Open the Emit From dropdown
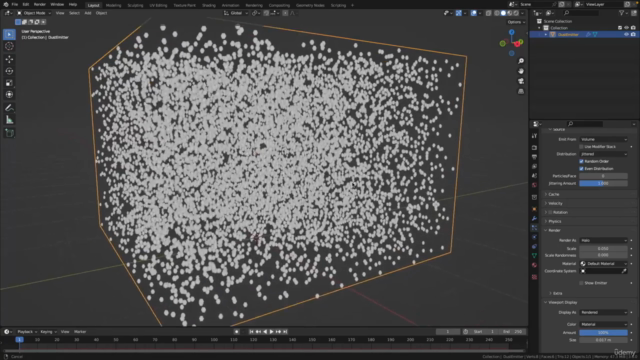Viewport: 640px width, 360px height. [x=604, y=139]
